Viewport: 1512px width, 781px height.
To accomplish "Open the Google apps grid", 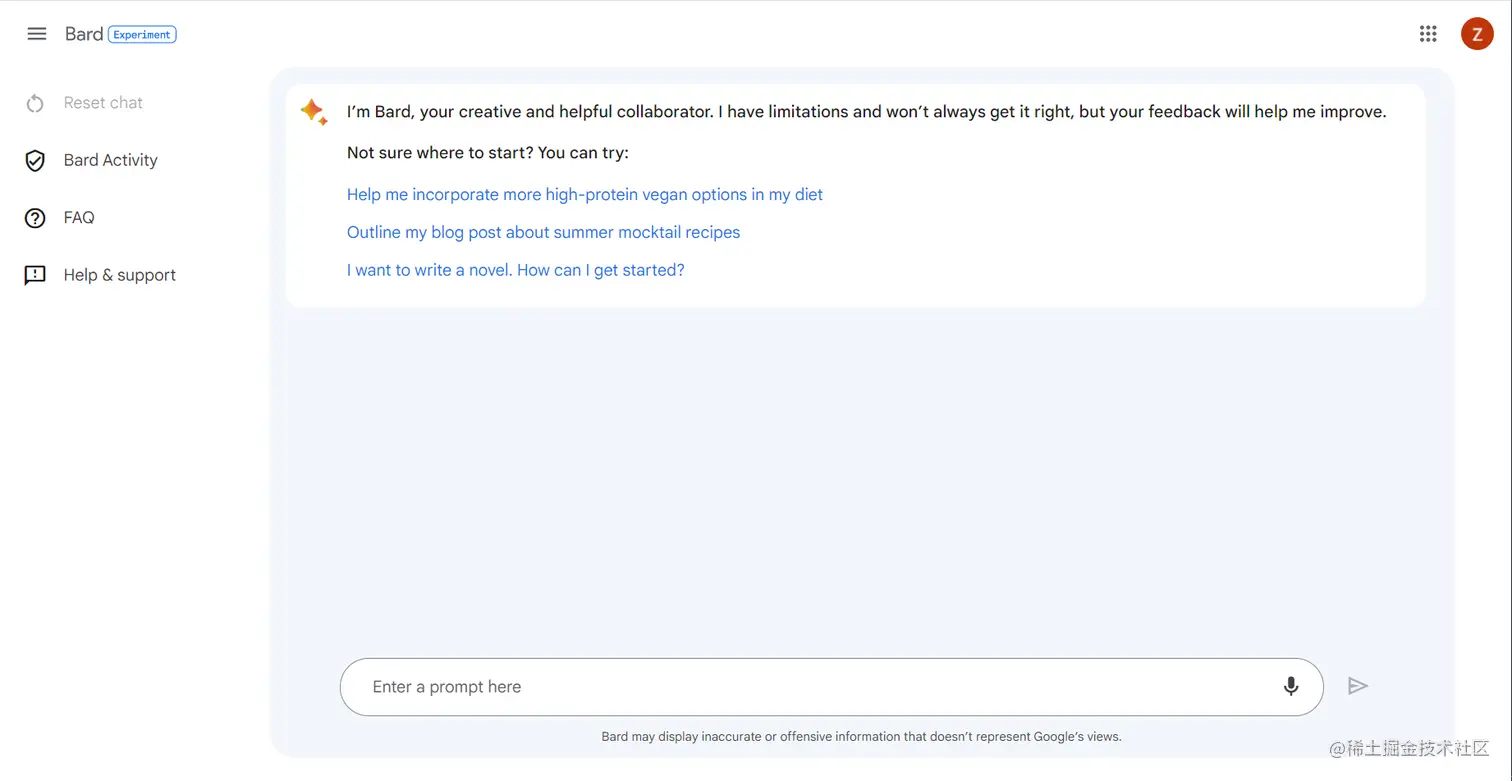I will click(x=1428, y=34).
